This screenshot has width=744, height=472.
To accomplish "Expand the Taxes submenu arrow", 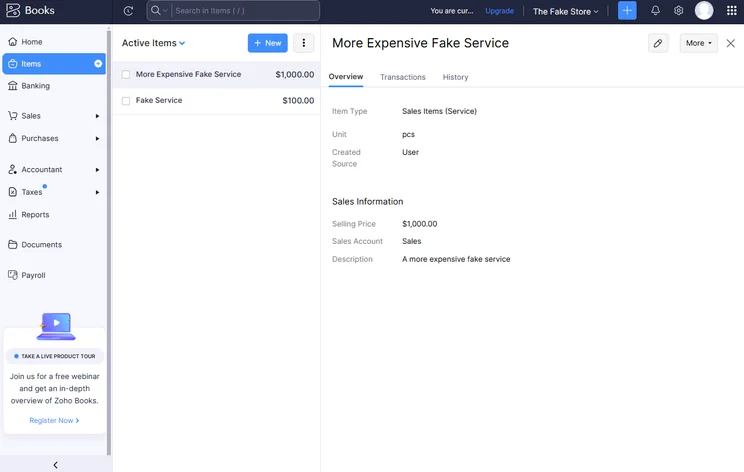I will [97, 192].
